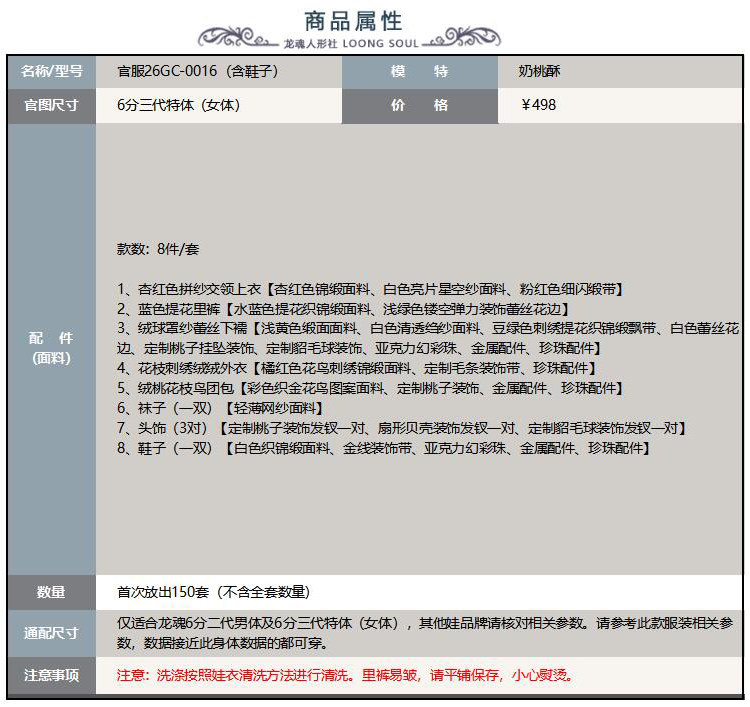750x707 pixels.
Task: Click the 配件(面料) label cell
Action: pos(52,348)
